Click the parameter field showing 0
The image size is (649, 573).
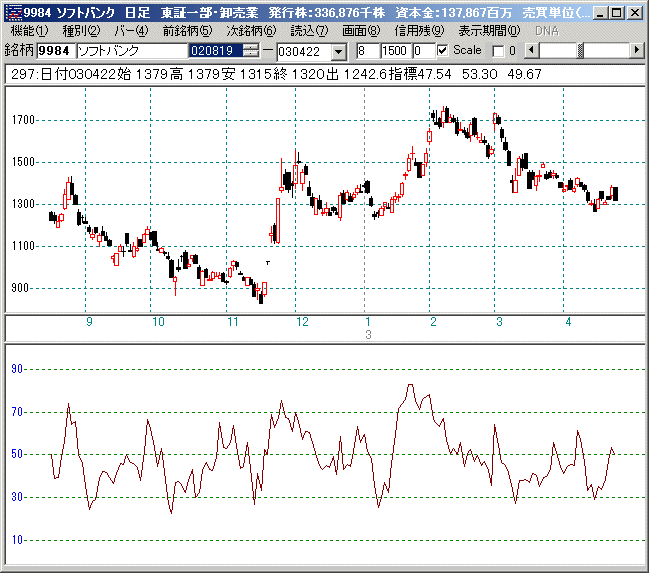pyautogui.click(x=423, y=51)
